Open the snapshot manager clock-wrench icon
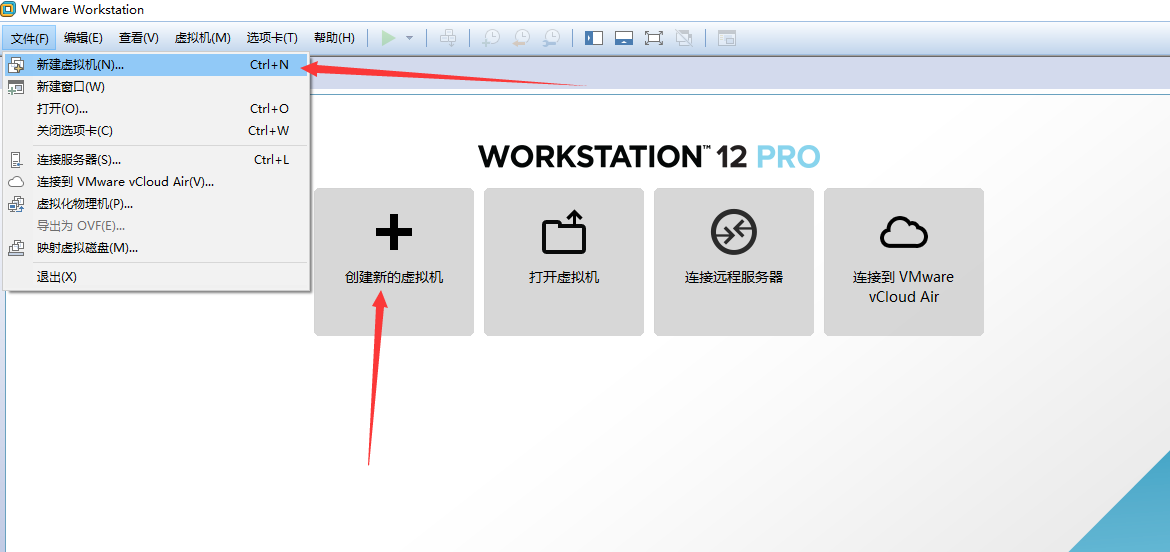The width and height of the screenshot is (1170, 552). tap(551, 38)
